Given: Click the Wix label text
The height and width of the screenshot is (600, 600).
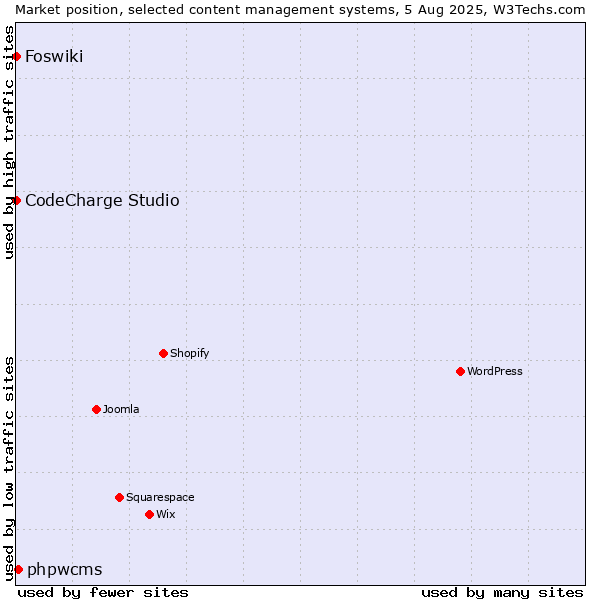Looking at the screenshot, I should point(166,514).
